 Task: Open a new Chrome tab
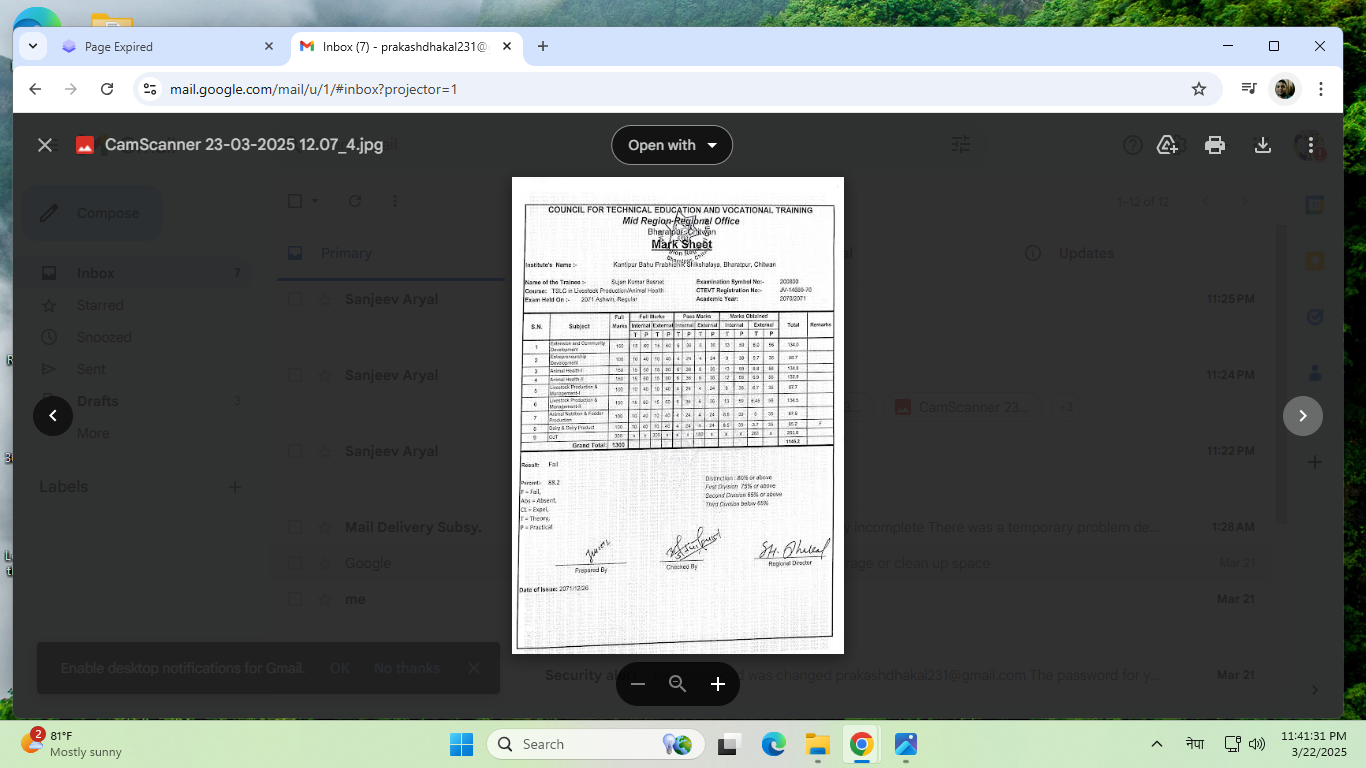click(x=543, y=46)
